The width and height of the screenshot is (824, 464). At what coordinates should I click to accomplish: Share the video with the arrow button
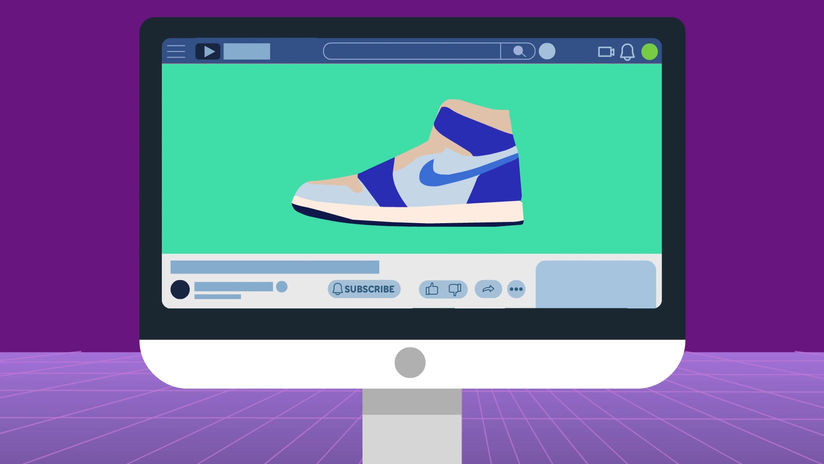[488, 289]
